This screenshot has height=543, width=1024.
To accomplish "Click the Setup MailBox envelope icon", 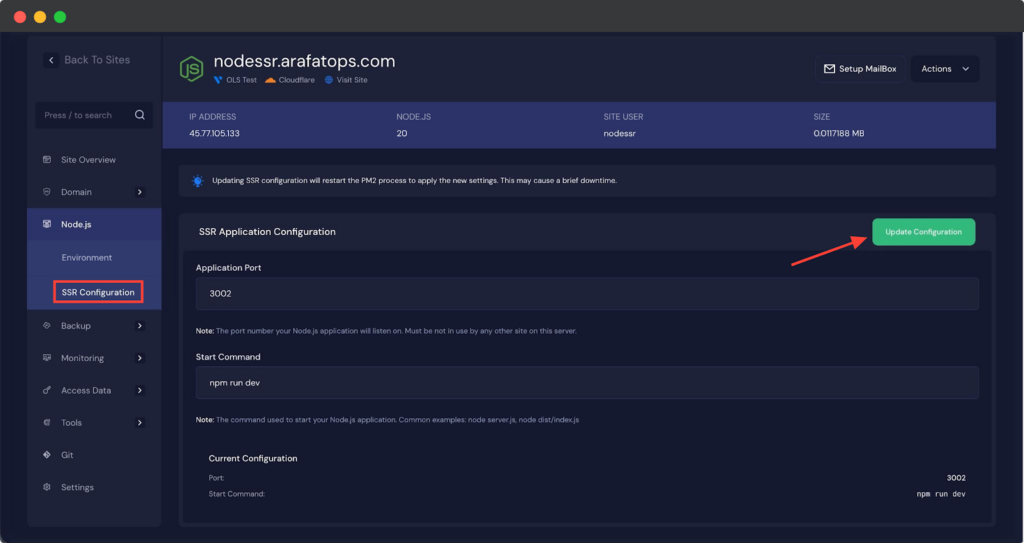I will click(x=829, y=69).
